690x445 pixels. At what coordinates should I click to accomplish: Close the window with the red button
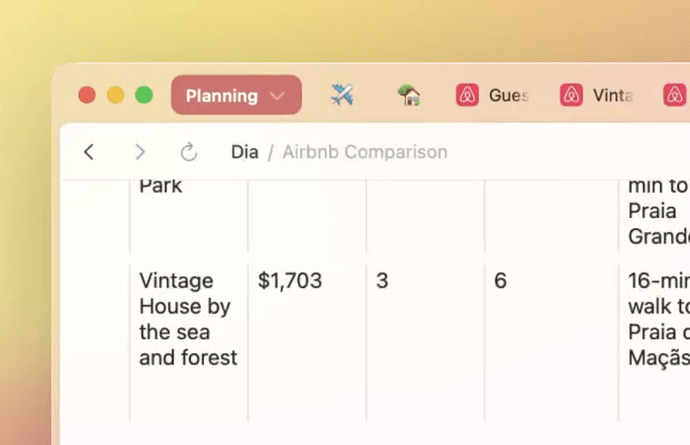[87, 96]
